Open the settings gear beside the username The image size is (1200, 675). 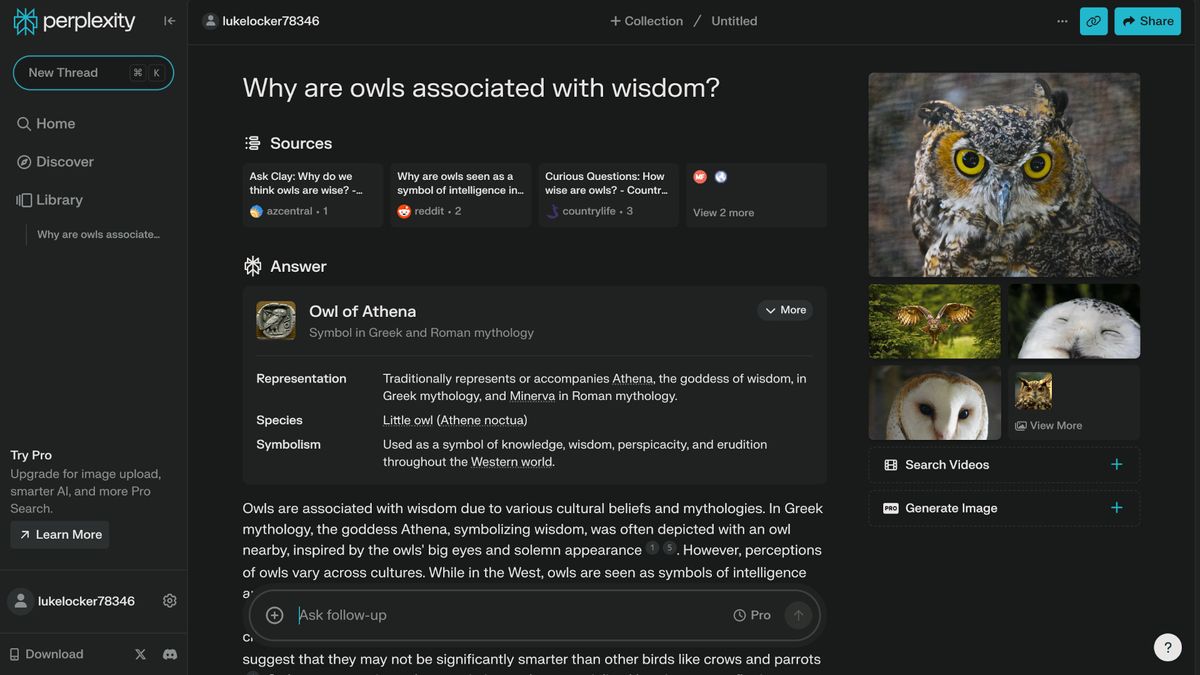tap(170, 601)
